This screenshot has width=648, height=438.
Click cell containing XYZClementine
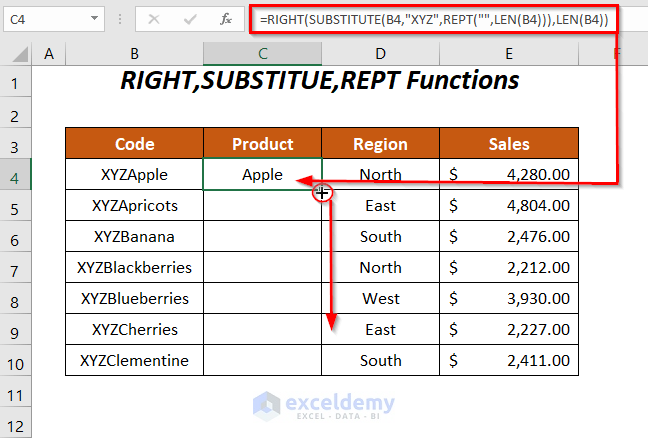click(134, 360)
